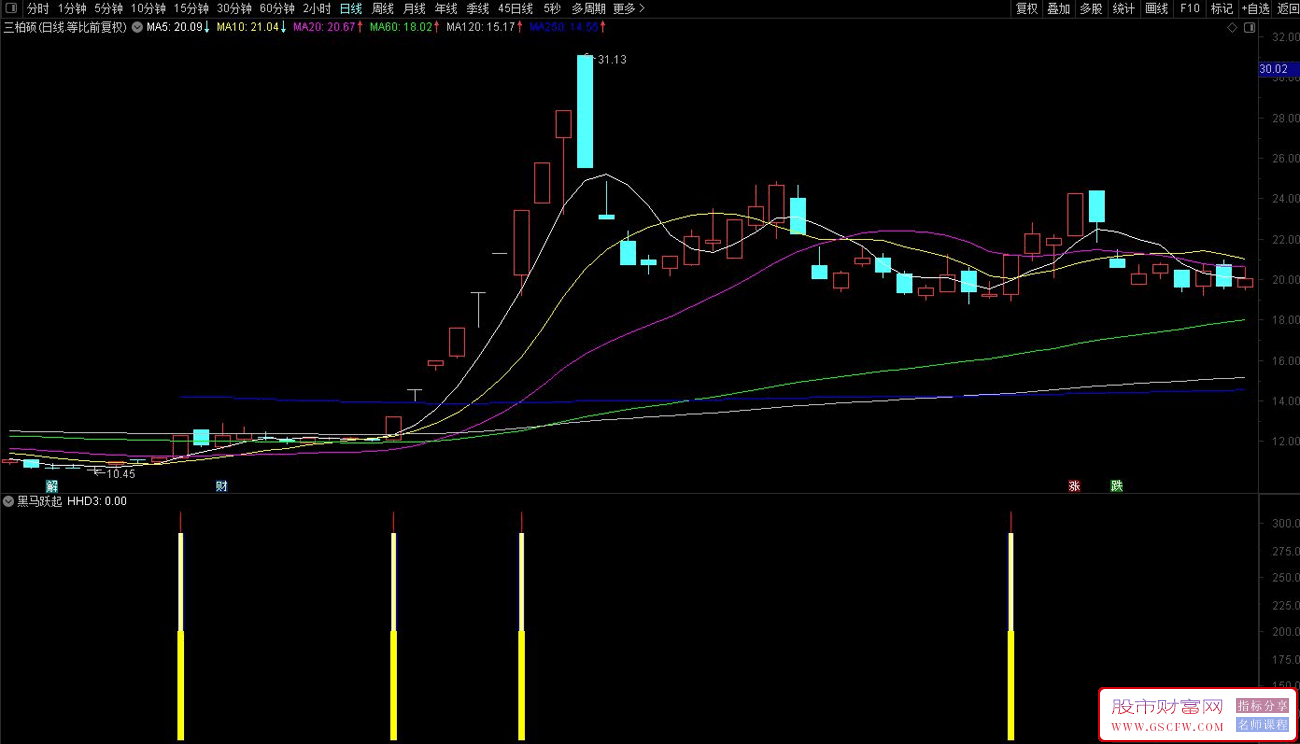Screen dimensions: 1300x744
Task: Click the tall cyan candle at peak
Action: pyautogui.click(x=585, y=111)
